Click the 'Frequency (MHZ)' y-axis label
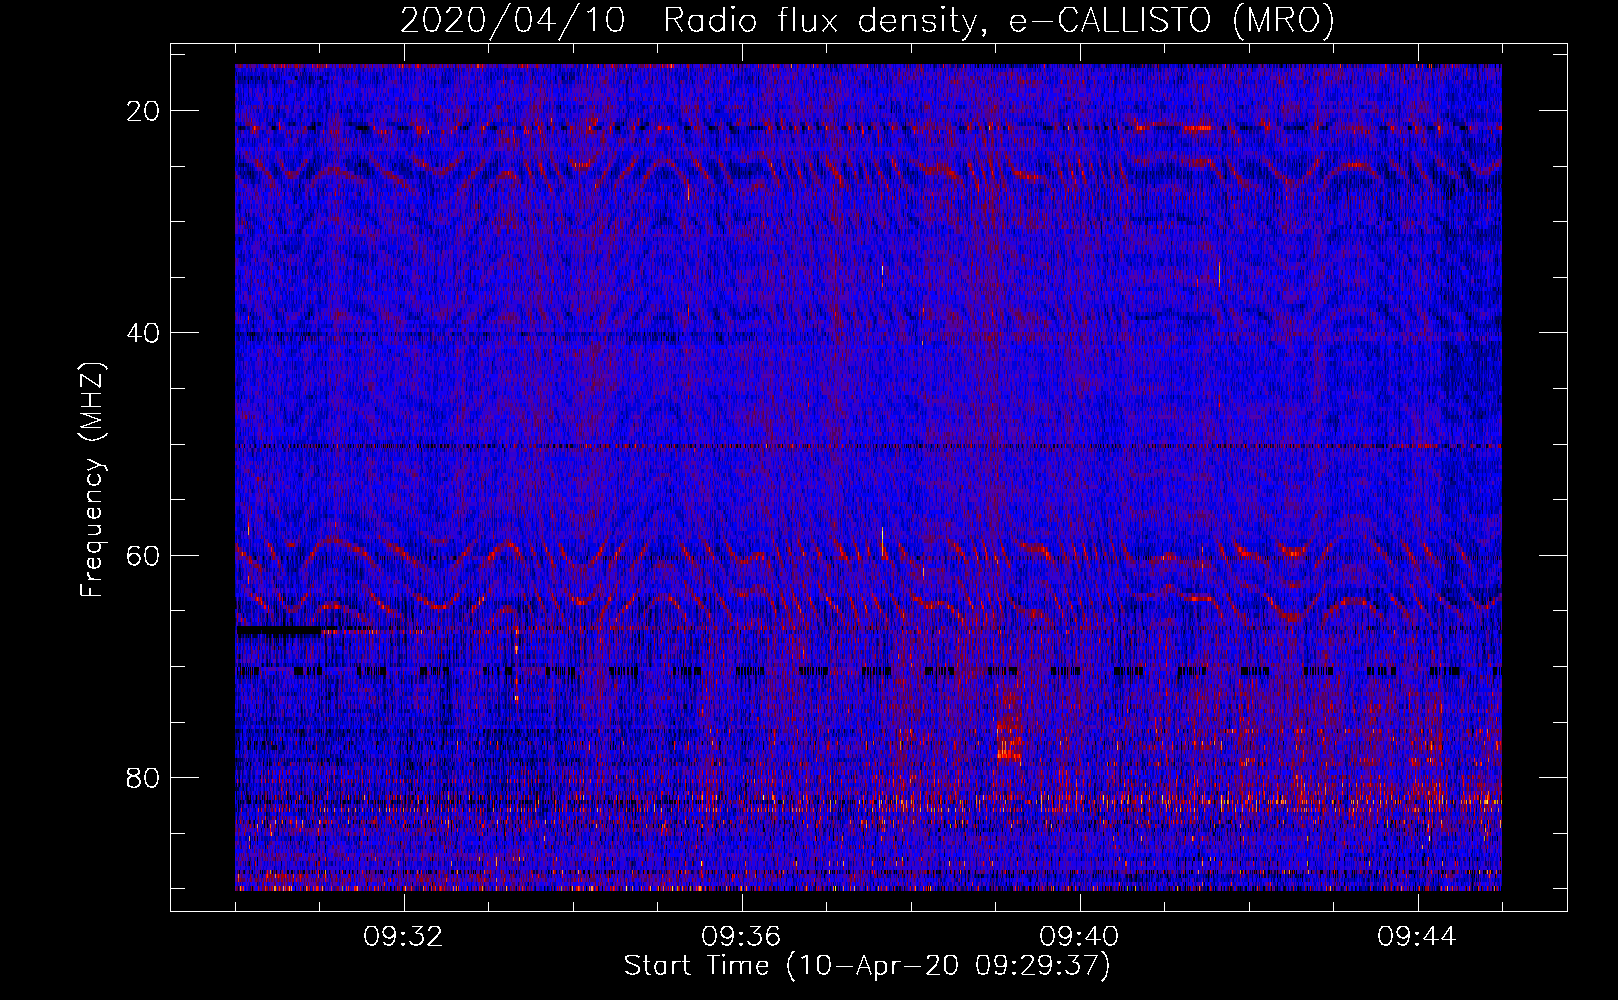The image size is (1618, 1000). [92, 480]
